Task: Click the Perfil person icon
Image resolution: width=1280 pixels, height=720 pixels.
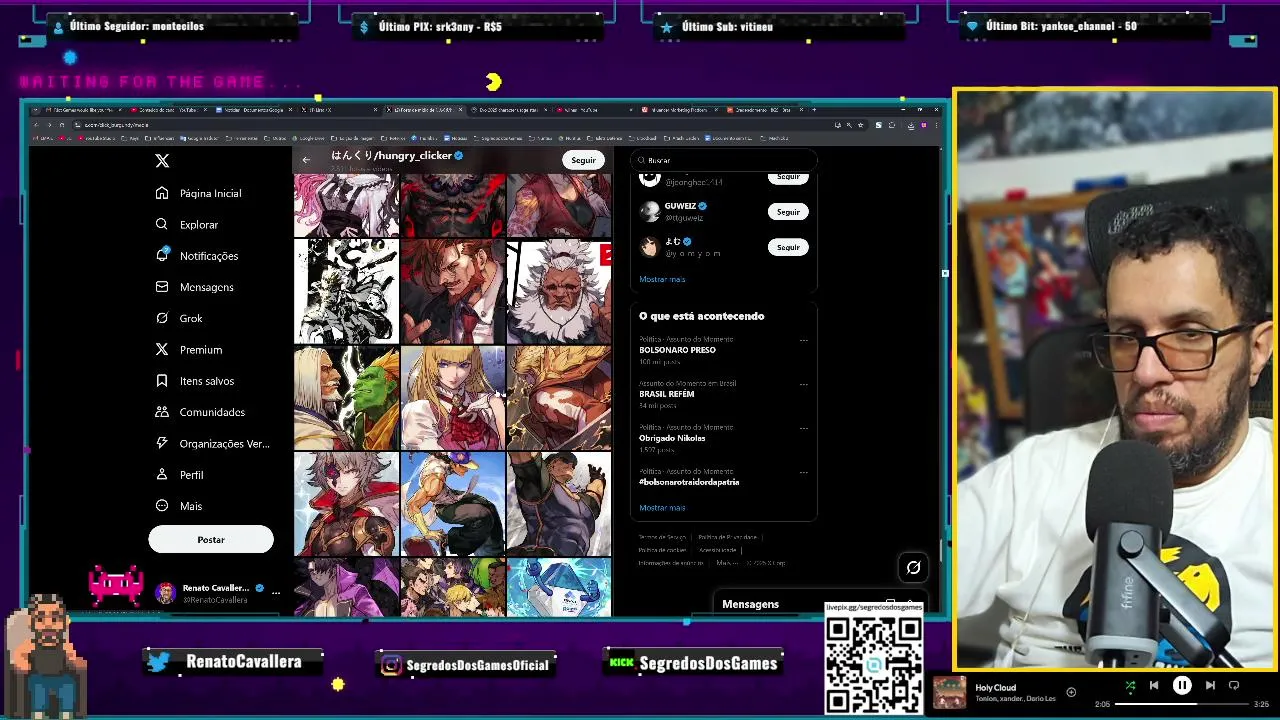Action: [162, 475]
